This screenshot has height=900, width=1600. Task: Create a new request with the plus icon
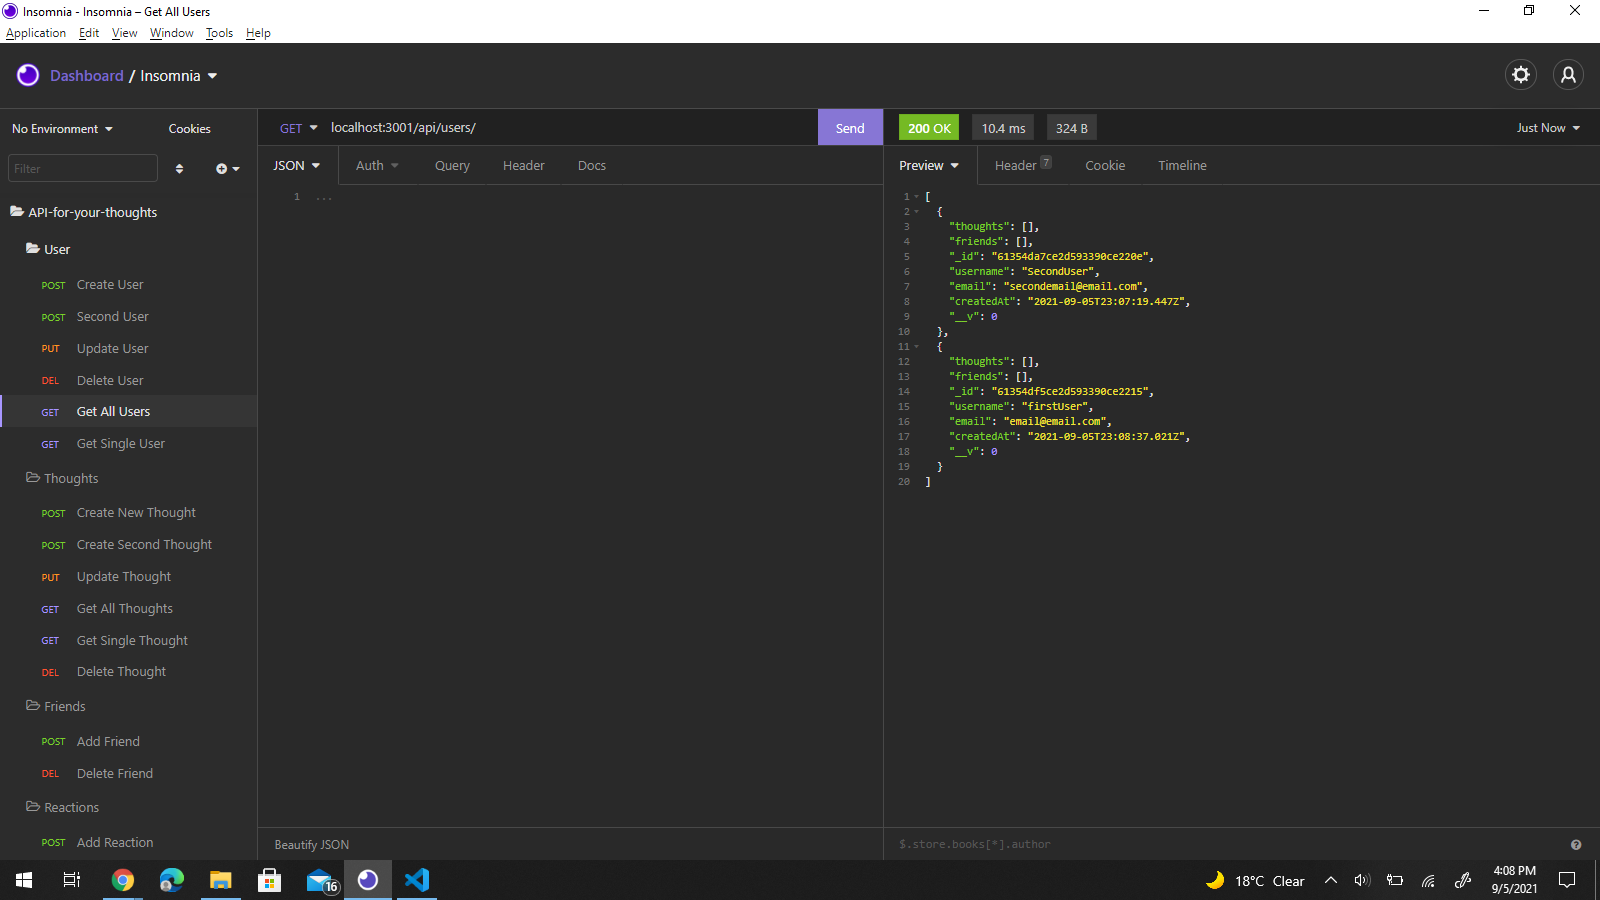[x=222, y=168]
